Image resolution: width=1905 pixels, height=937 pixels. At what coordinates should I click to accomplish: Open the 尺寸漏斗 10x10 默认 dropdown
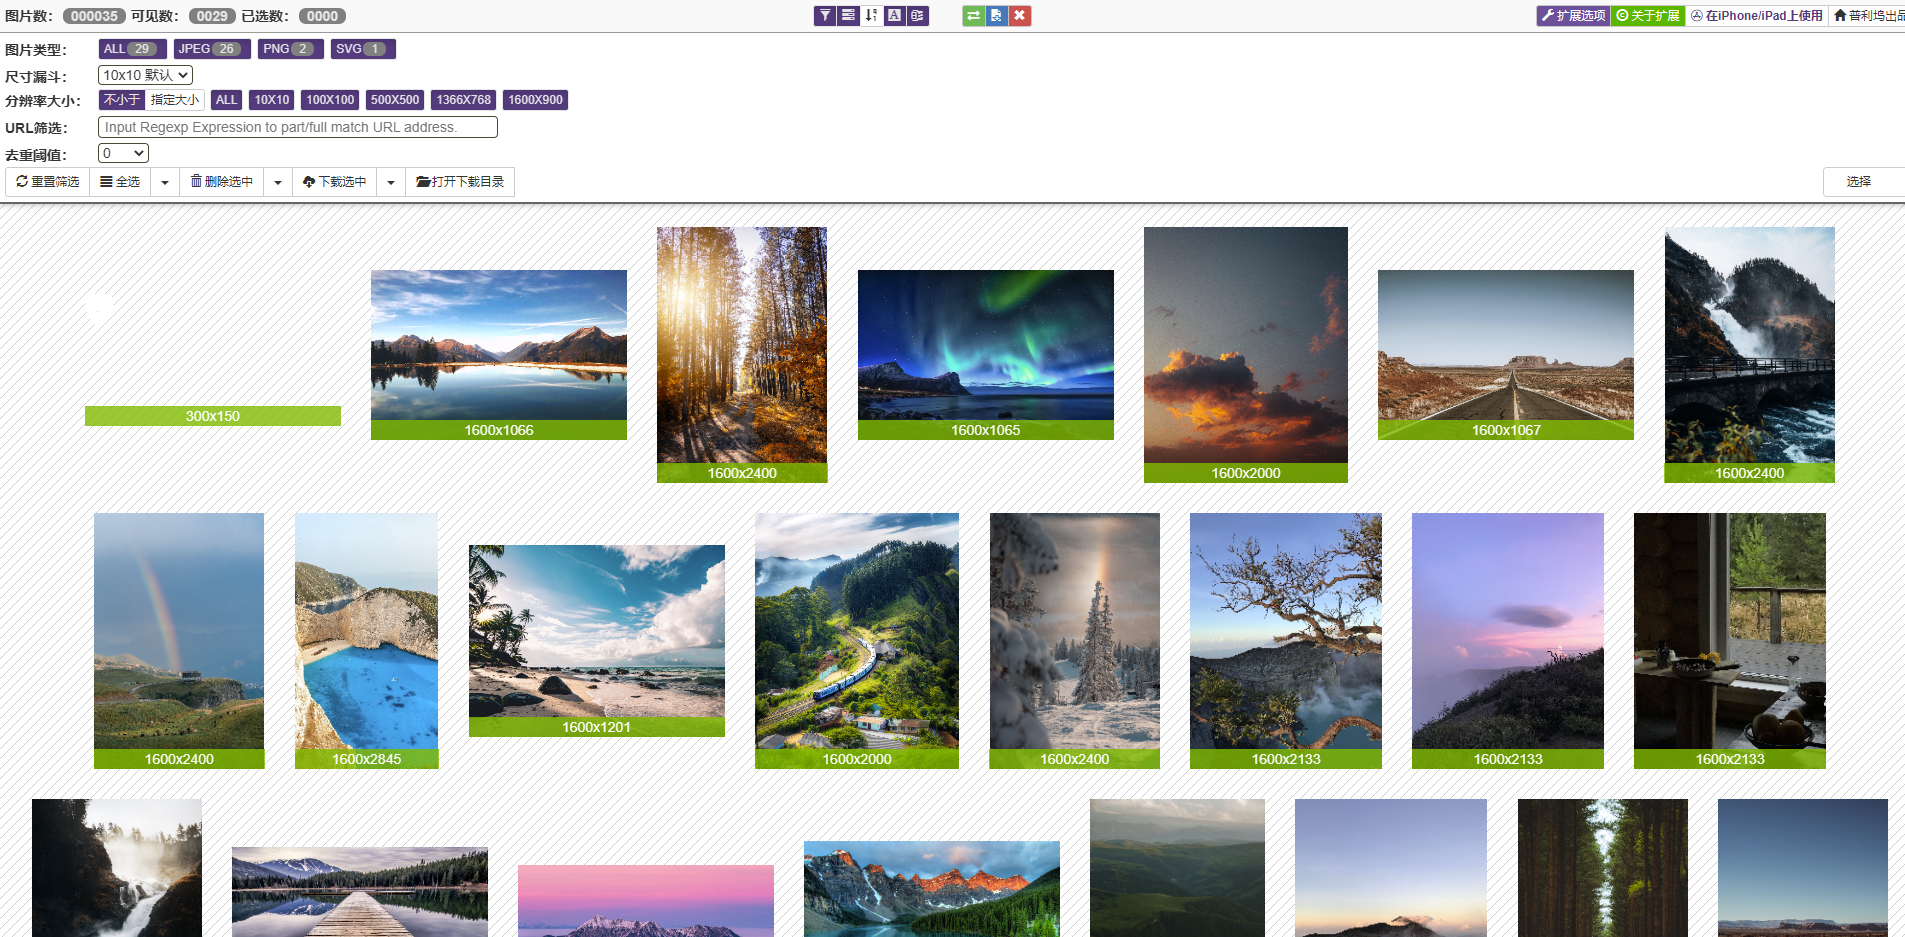tap(145, 75)
